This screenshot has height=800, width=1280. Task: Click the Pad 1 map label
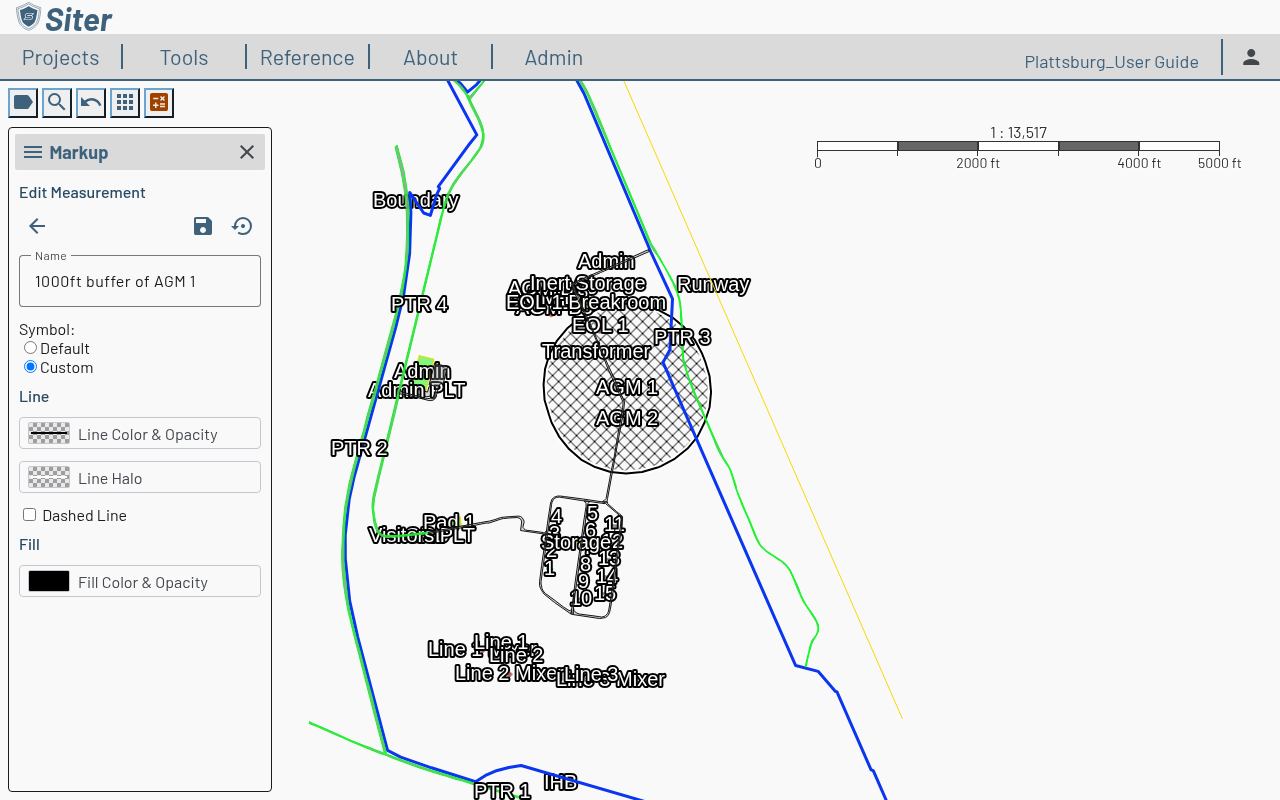point(449,522)
